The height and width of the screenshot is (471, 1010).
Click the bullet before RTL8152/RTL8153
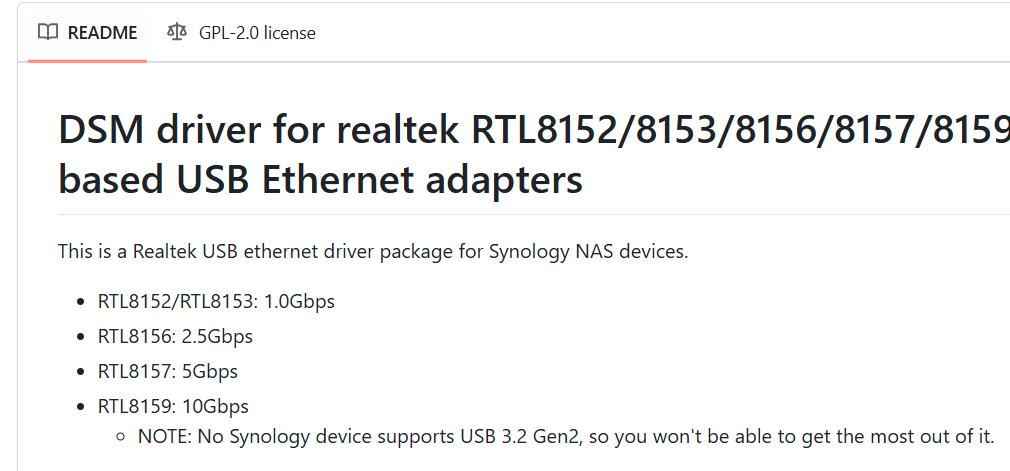pos(81,302)
